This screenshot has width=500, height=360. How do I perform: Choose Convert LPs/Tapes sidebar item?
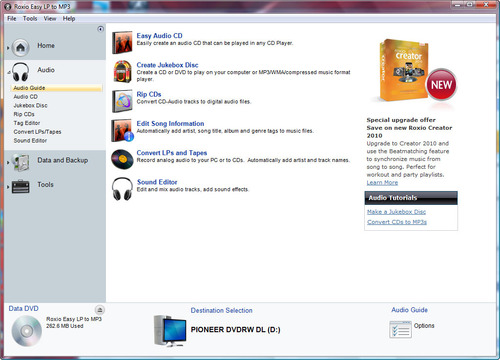pos(37,132)
